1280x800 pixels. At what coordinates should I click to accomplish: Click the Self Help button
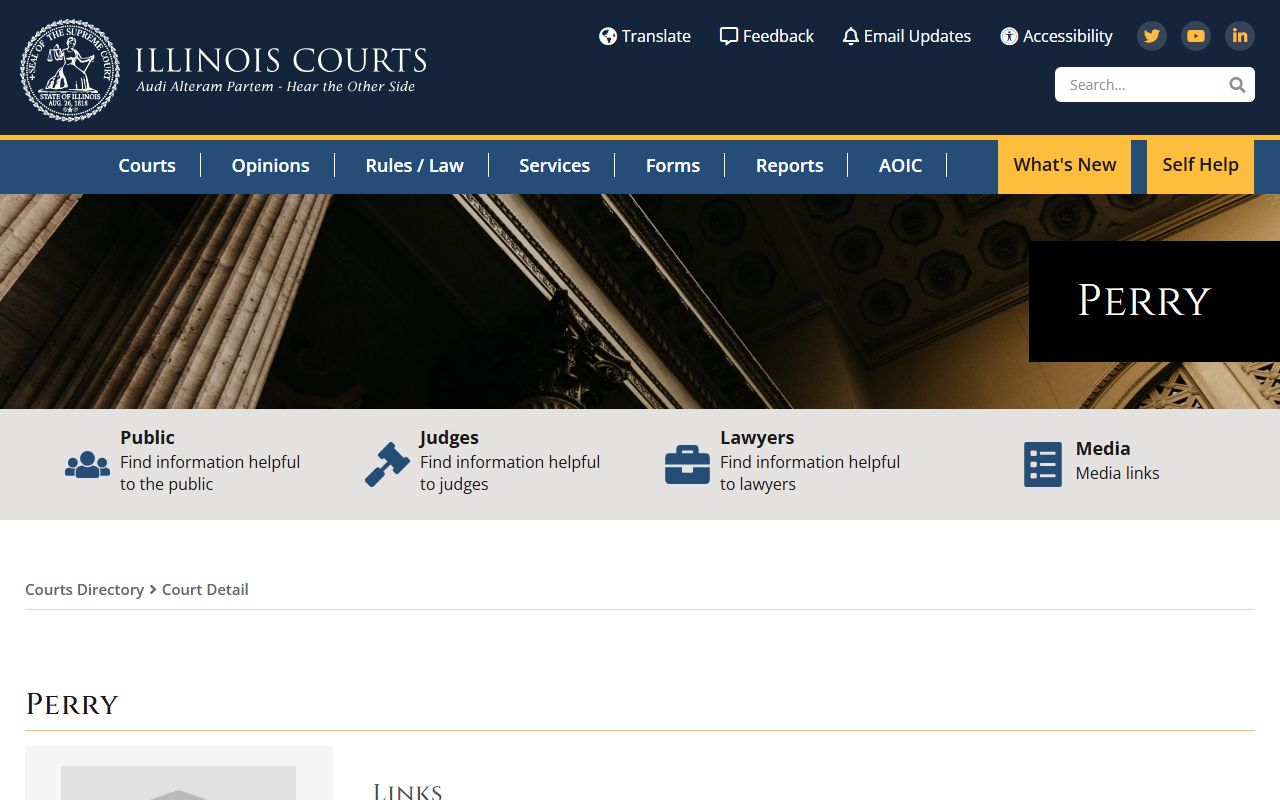click(1200, 166)
